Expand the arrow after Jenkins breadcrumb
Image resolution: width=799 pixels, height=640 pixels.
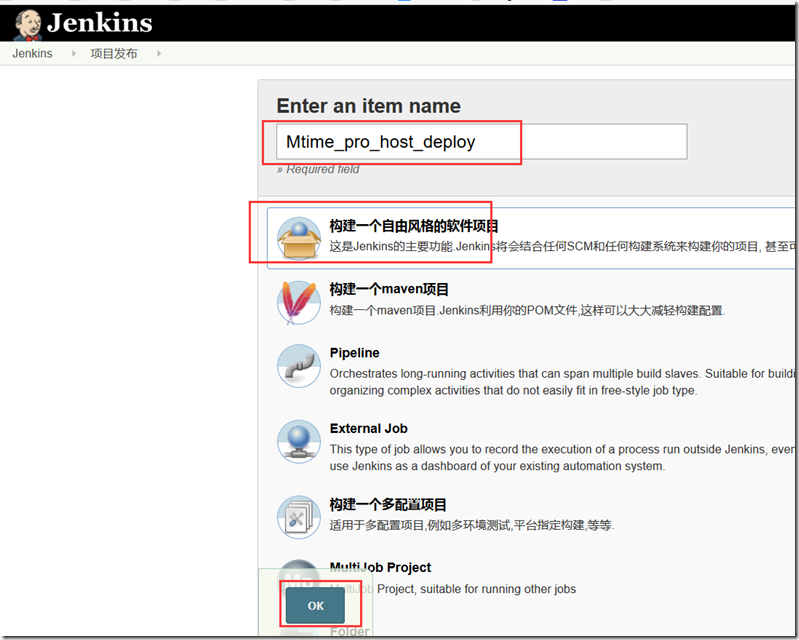[x=74, y=54]
